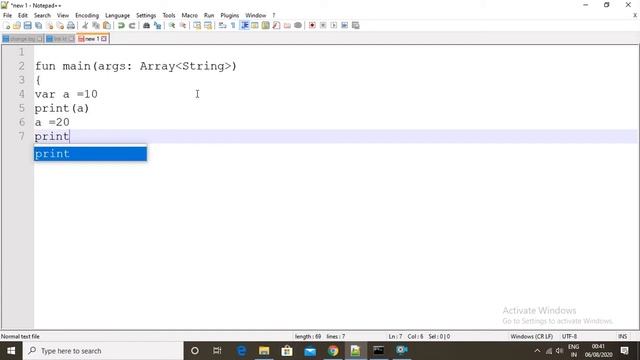Zoom in using the toolbar icon
The width and height of the screenshot is (640, 360).
click(172, 25)
